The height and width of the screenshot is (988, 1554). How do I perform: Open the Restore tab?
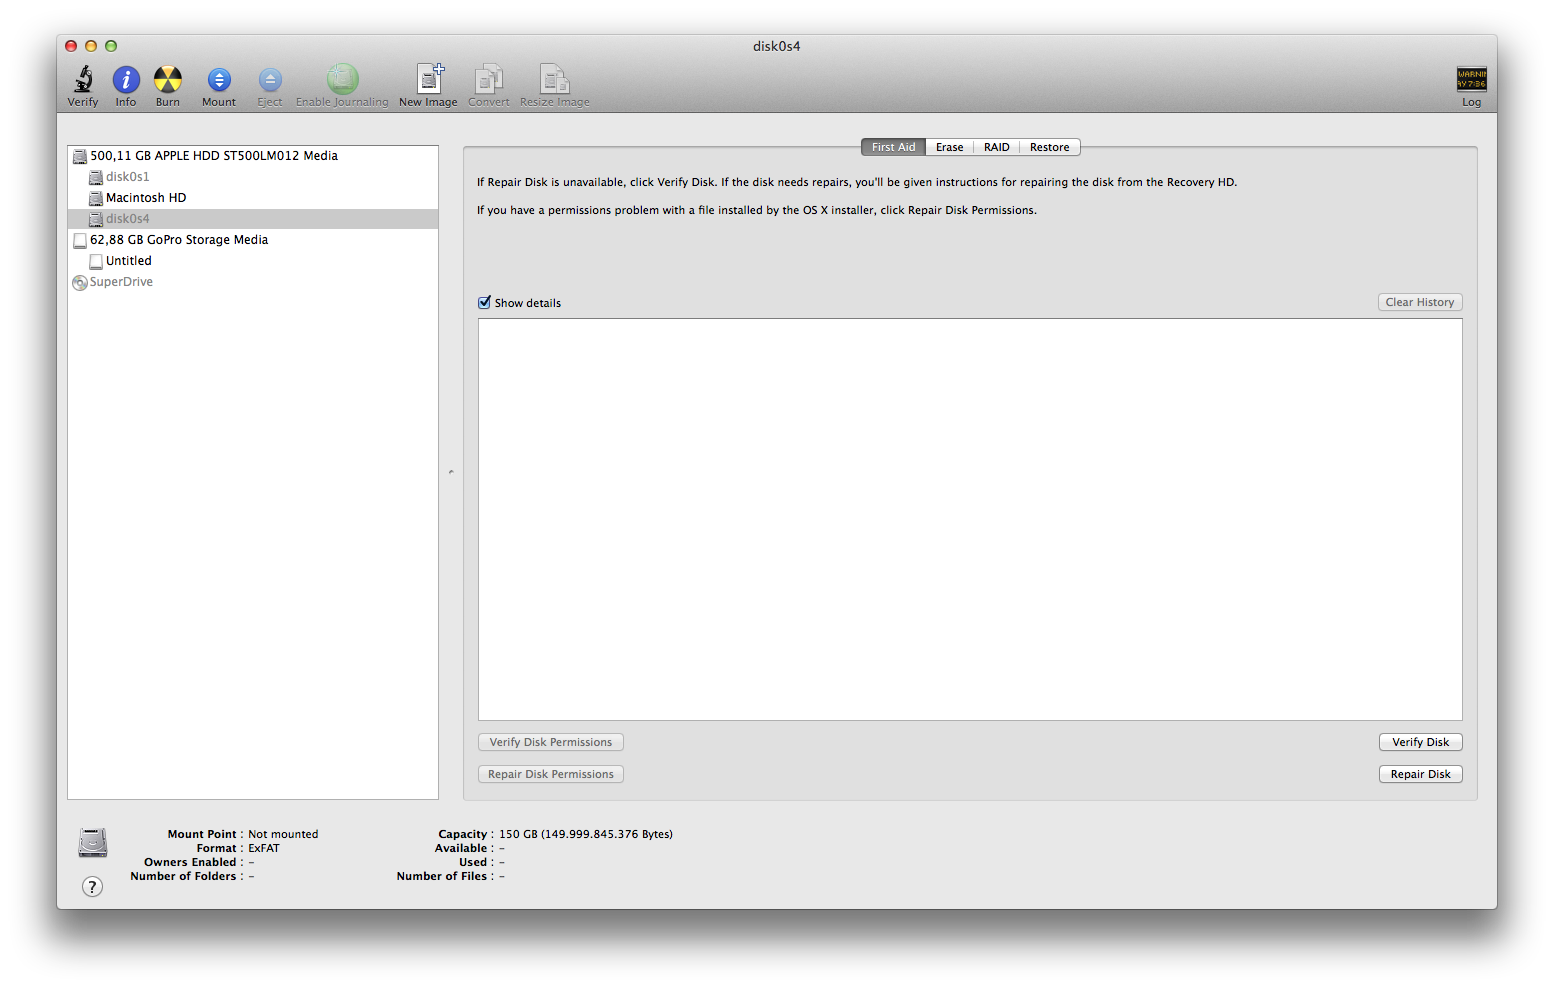[x=1049, y=147]
